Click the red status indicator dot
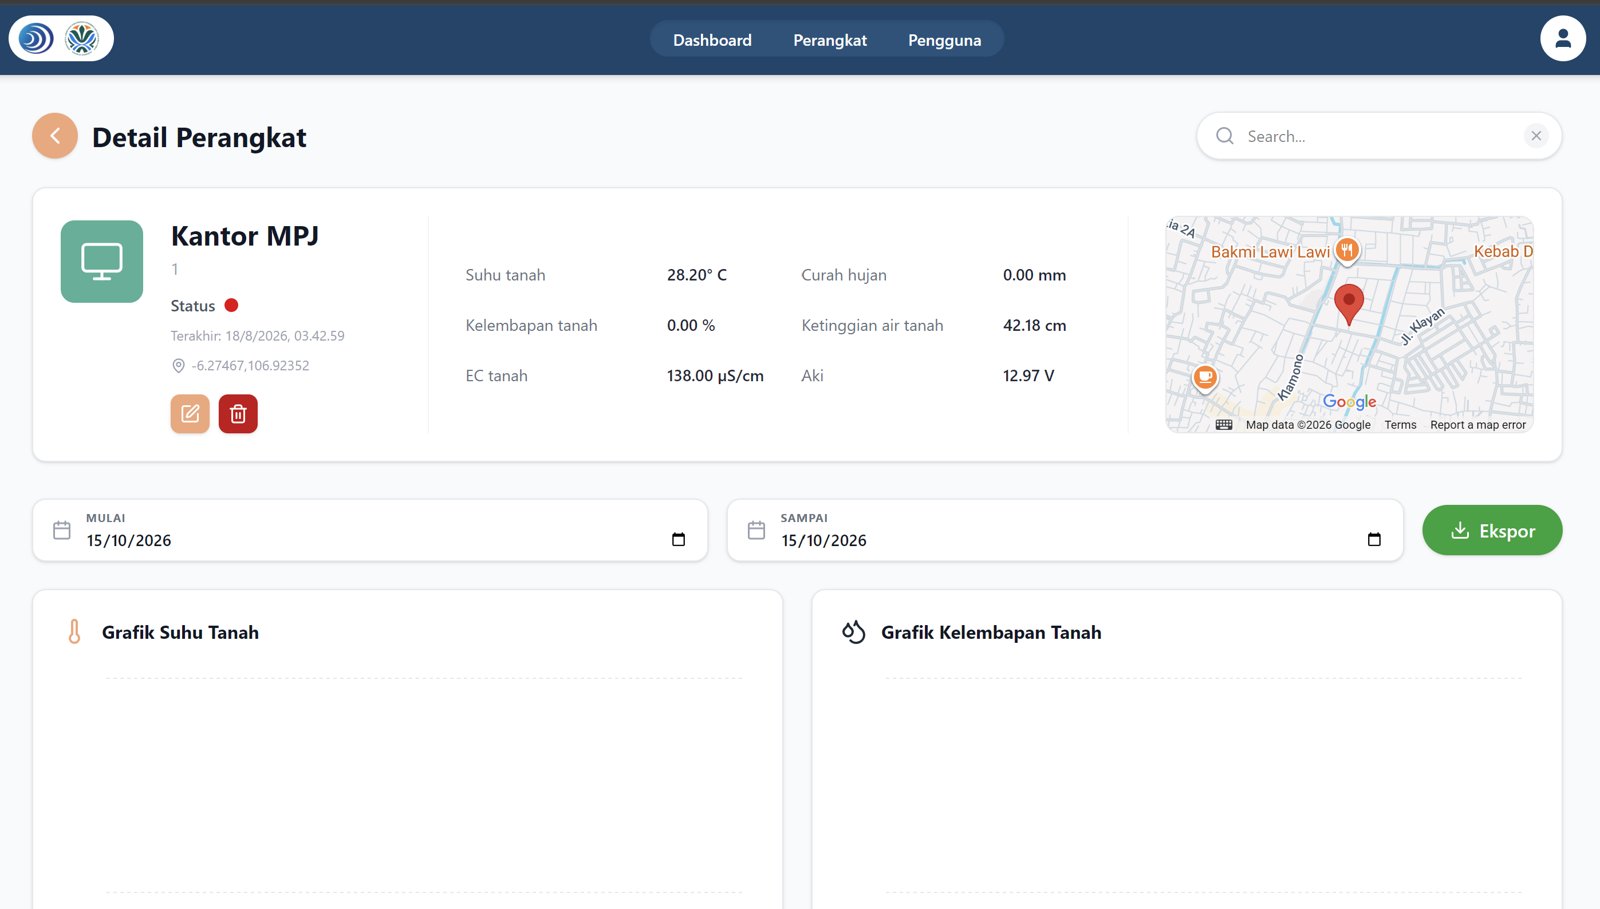Image resolution: width=1600 pixels, height=909 pixels. (x=231, y=305)
